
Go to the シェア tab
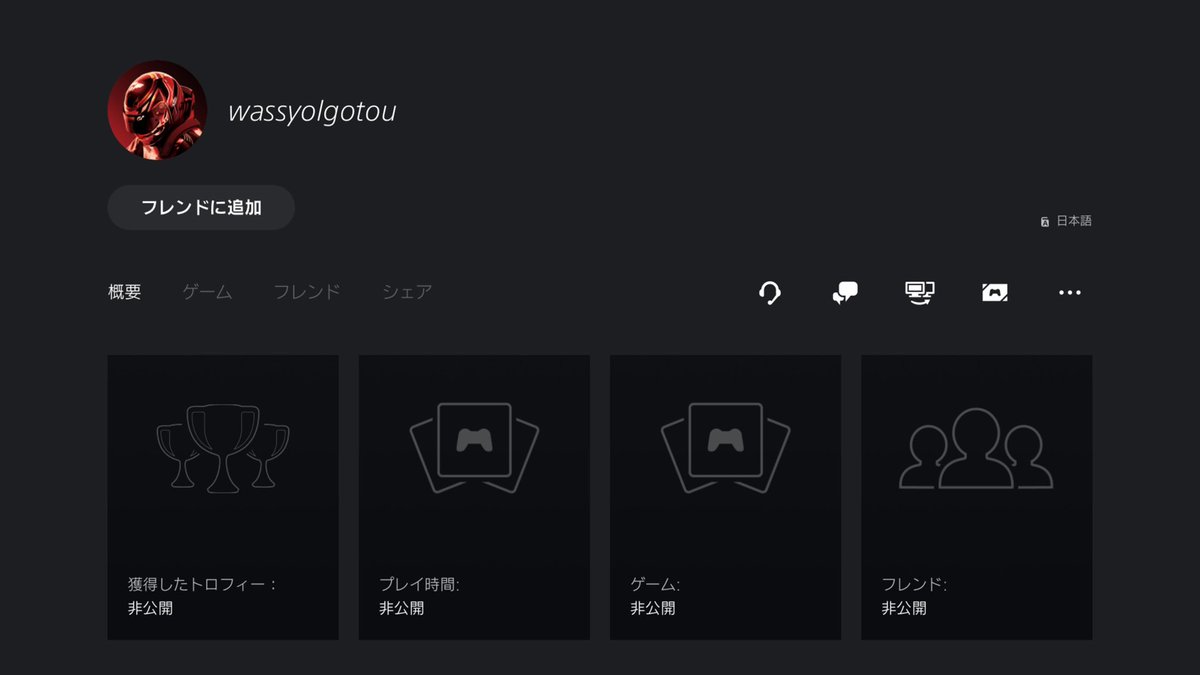pos(407,292)
